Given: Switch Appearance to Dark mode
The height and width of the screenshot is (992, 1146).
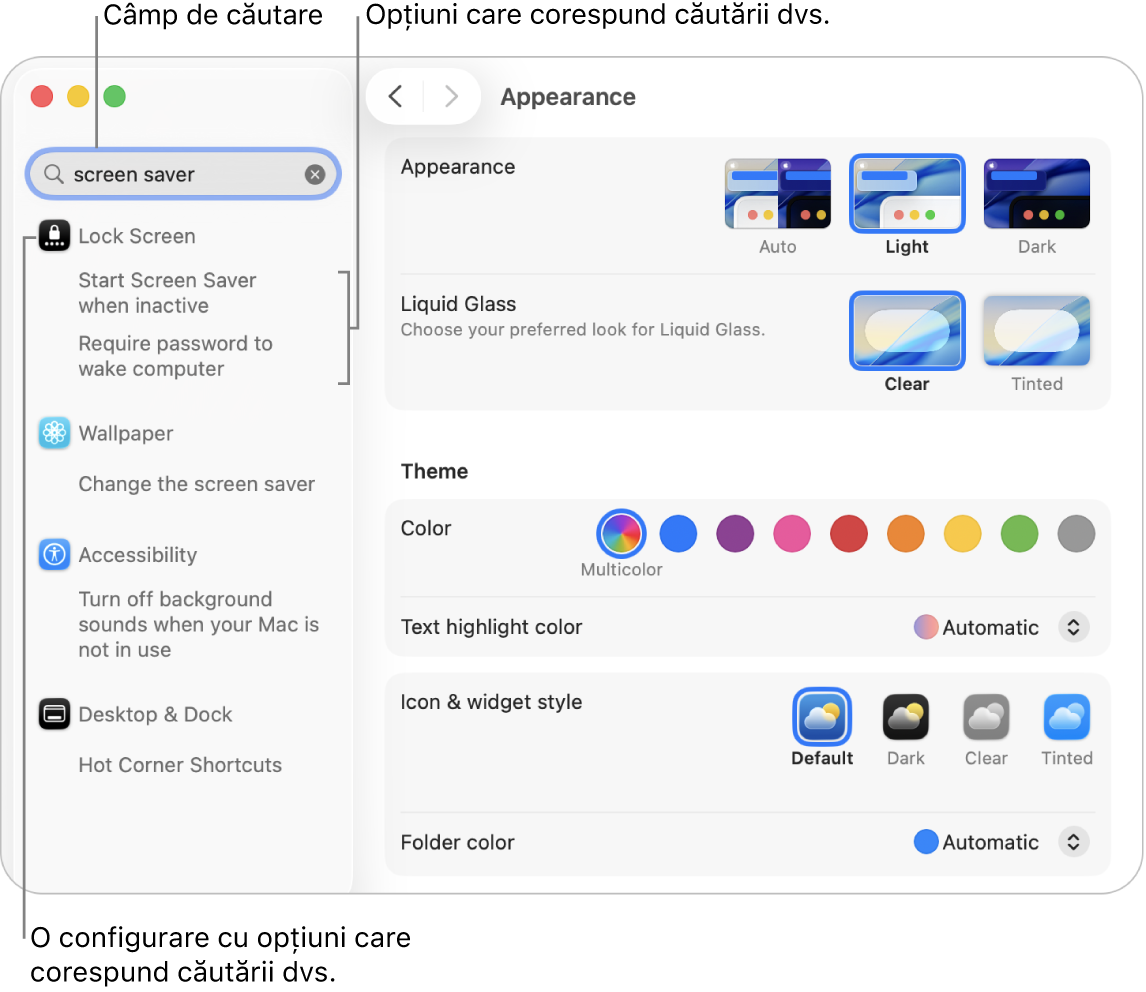Looking at the screenshot, I should coord(1037,193).
